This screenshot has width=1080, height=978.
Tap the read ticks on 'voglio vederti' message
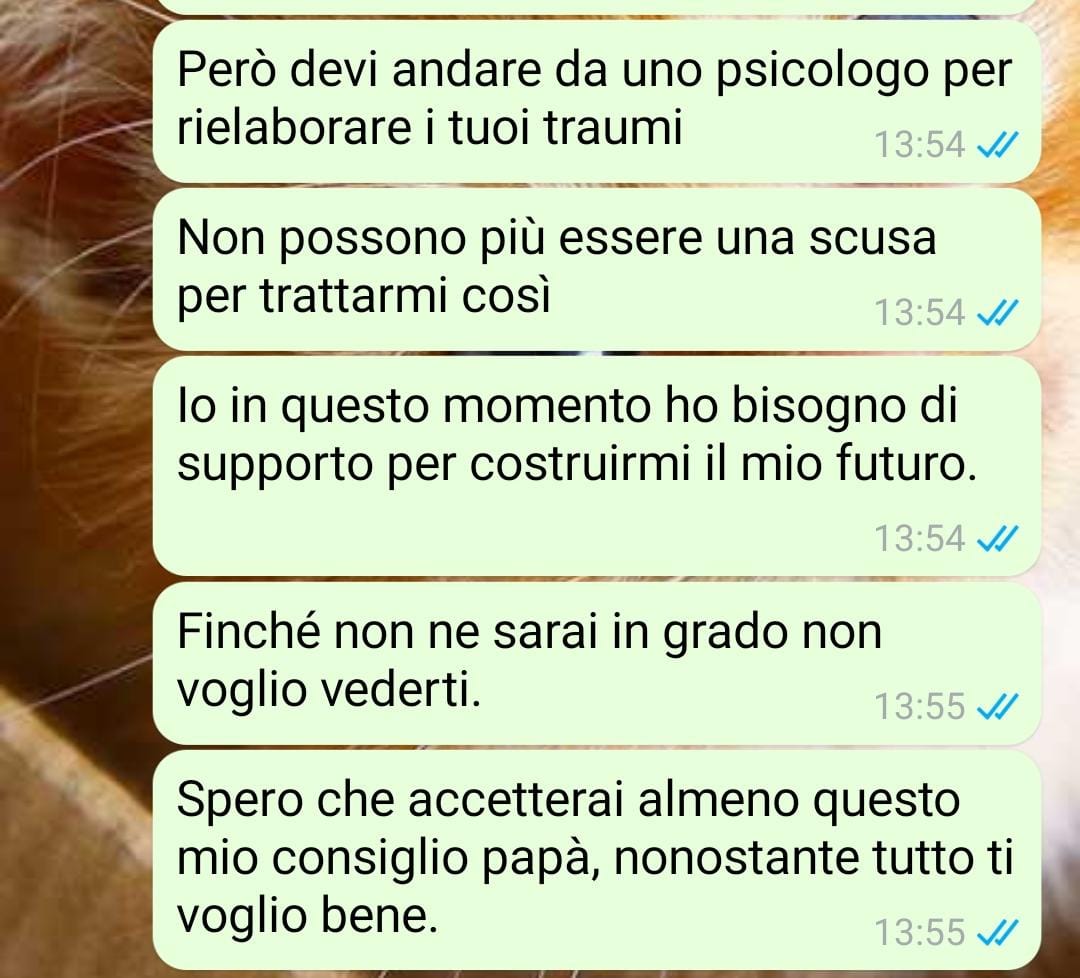point(997,706)
